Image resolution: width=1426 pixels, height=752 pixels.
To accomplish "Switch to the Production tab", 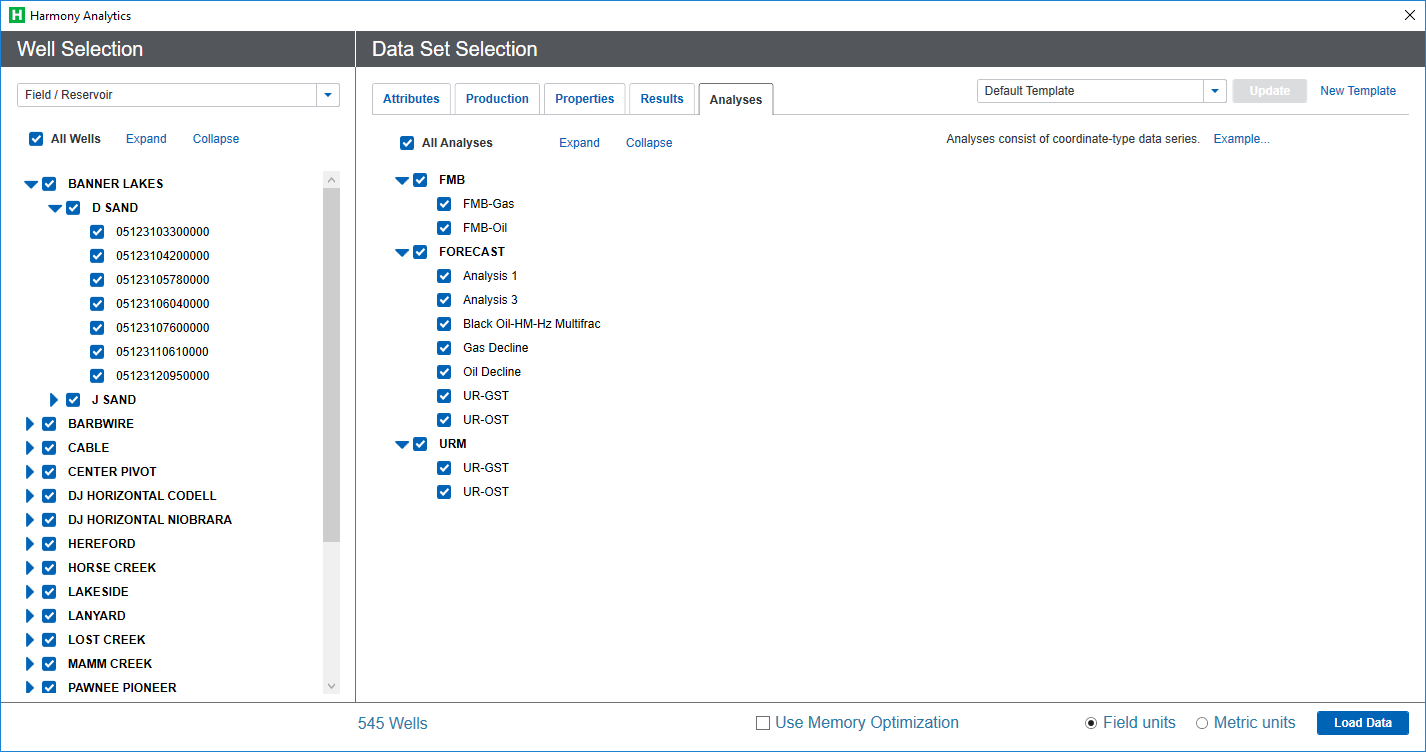I will pyautogui.click(x=497, y=99).
